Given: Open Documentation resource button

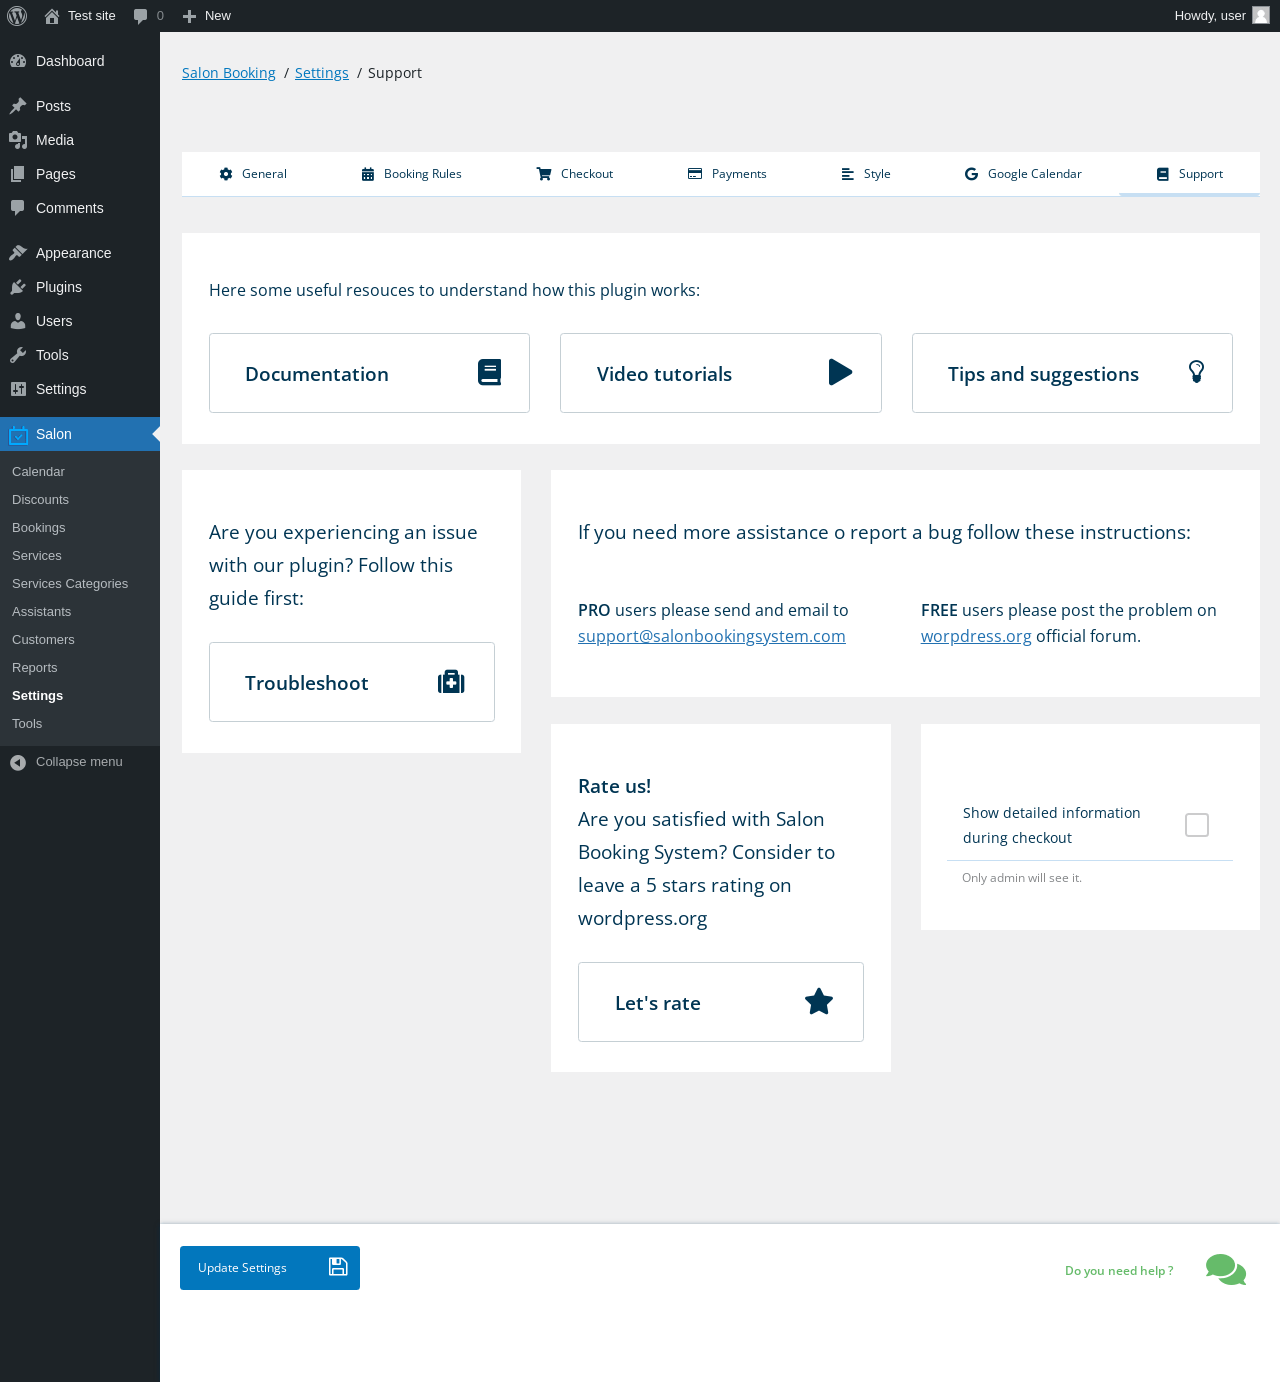Looking at the screenshot, I should point(369,373).
